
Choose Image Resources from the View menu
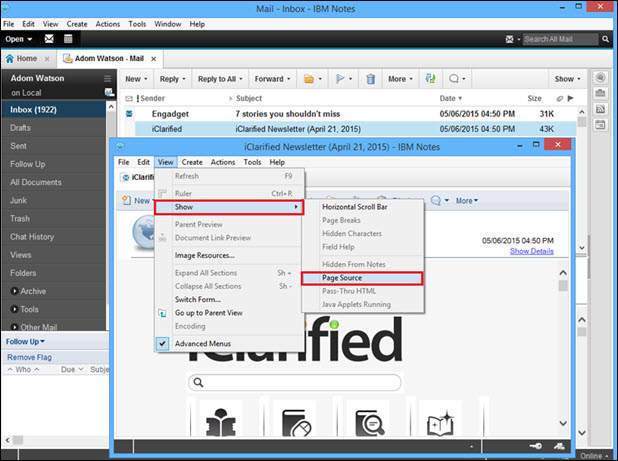pos(204,255)
